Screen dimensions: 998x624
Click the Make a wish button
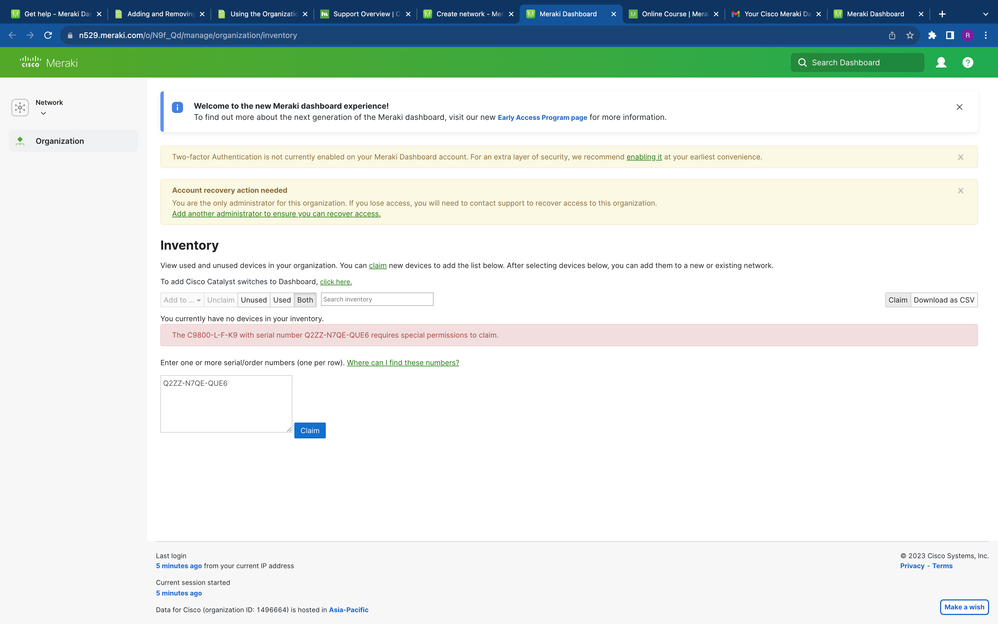[964, 607]
